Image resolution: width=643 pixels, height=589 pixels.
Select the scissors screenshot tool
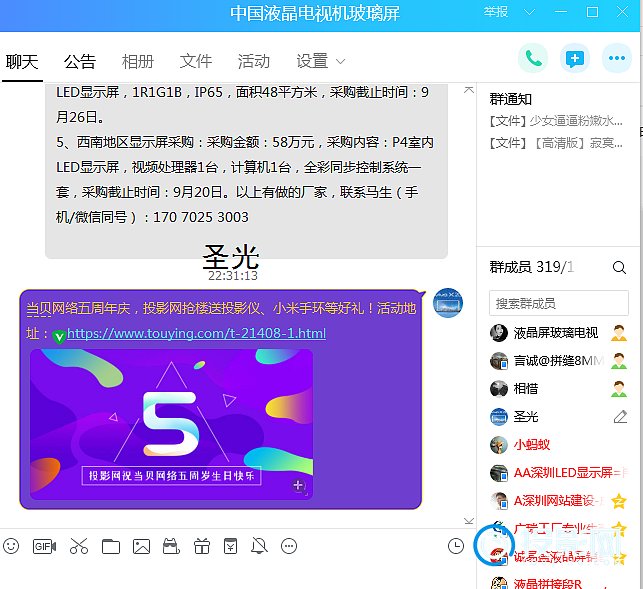79,546
